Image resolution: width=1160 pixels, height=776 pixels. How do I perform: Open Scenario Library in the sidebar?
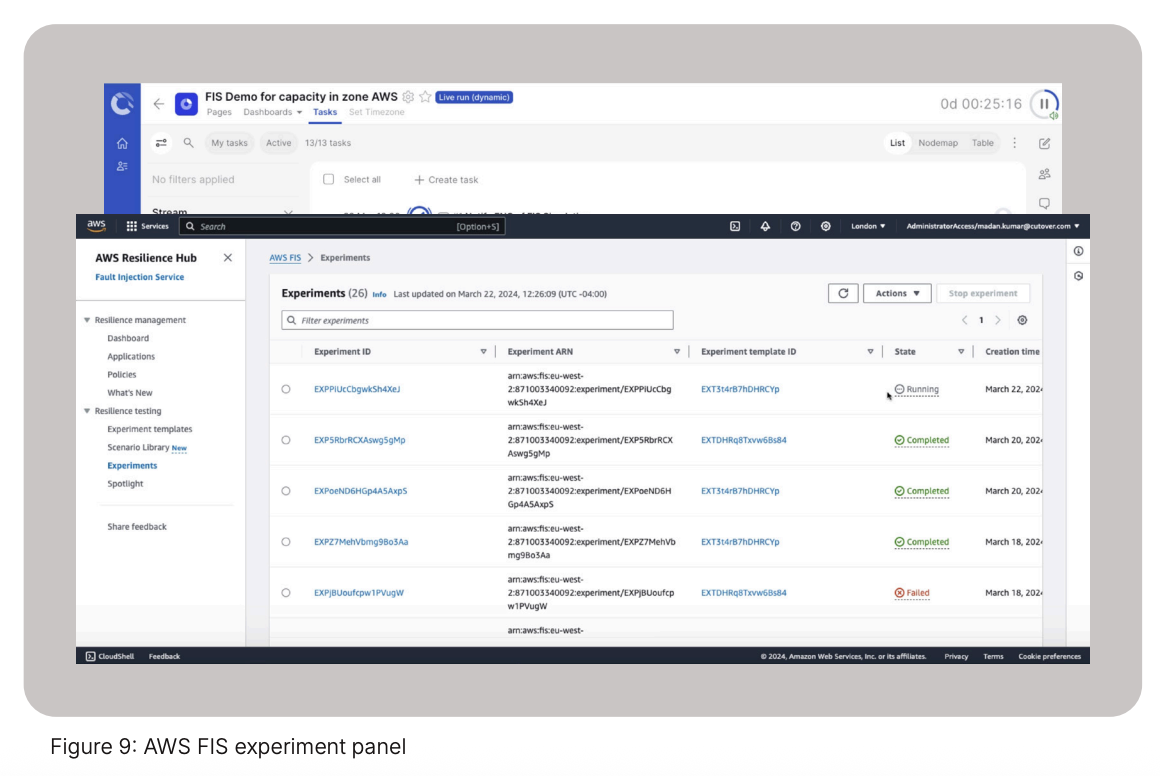138,448
